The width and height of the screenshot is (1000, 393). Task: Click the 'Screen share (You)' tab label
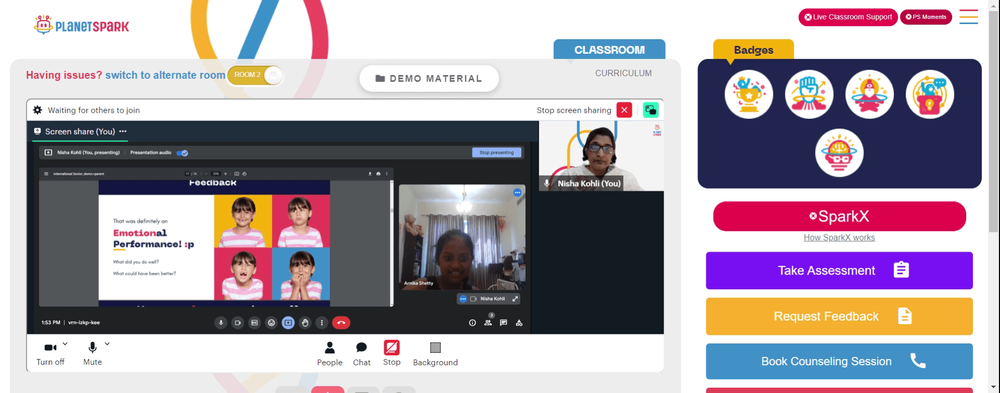[80, 131]
